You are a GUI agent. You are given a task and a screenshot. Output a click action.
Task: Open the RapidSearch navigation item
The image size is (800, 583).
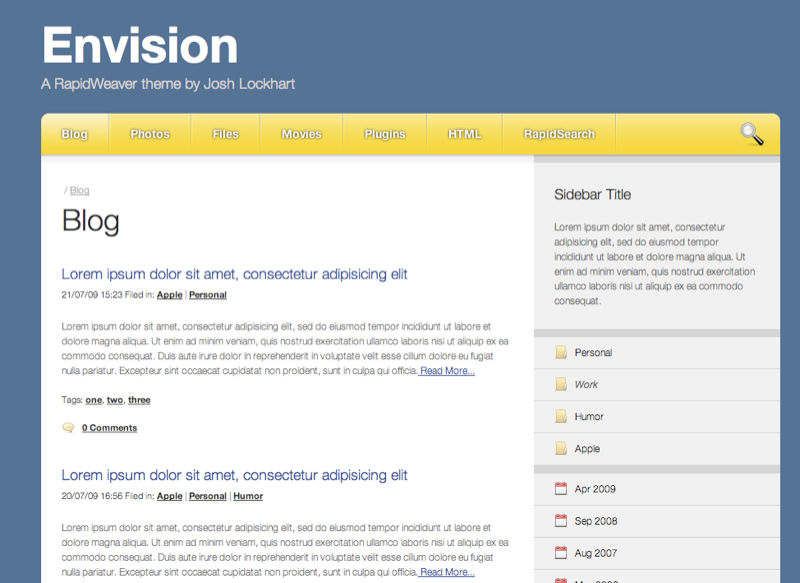tap(558, 134)
